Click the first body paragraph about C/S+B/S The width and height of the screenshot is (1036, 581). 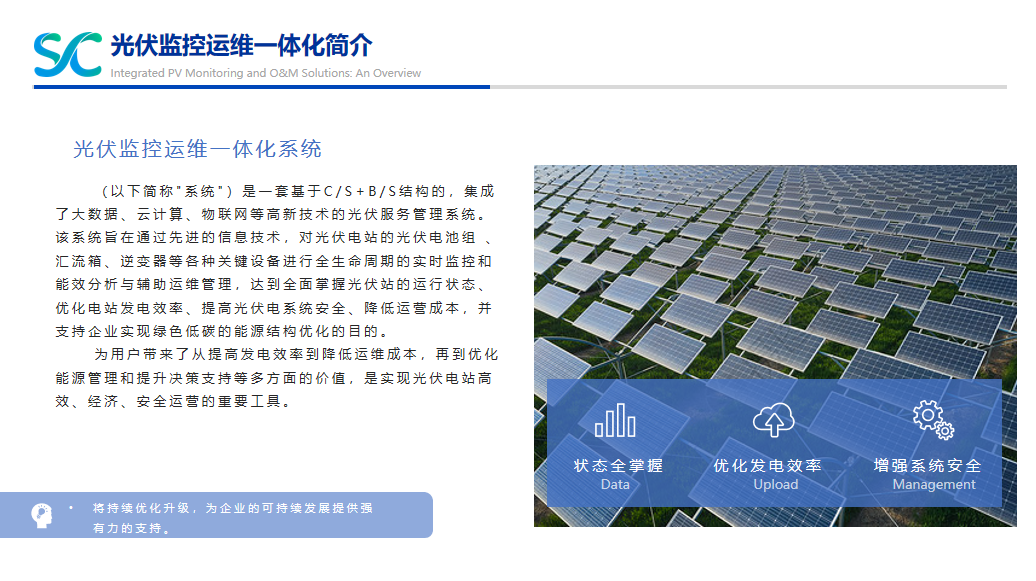pyautogui.click(x=274, y=260)
